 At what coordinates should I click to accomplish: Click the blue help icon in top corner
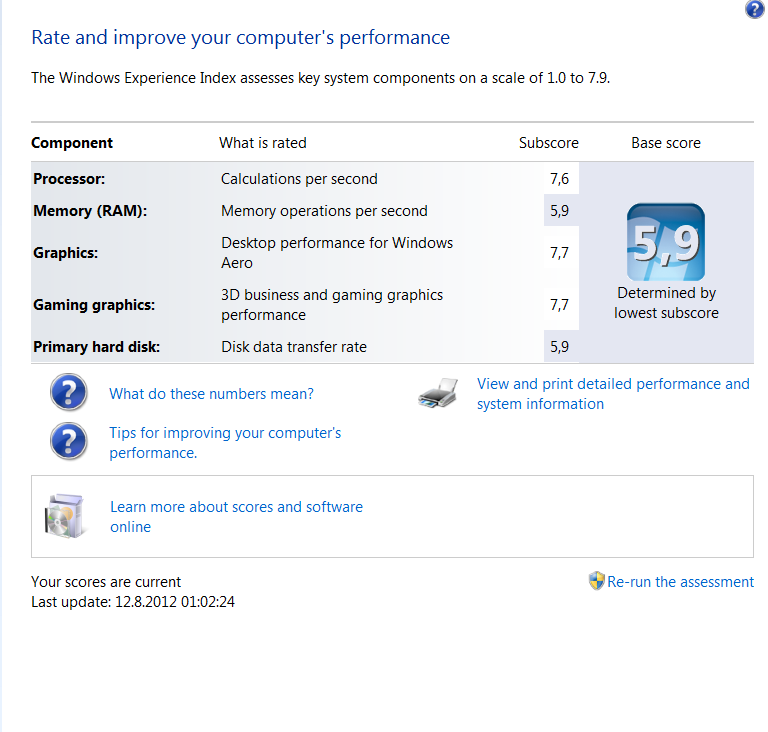click(x=754, y=10)
